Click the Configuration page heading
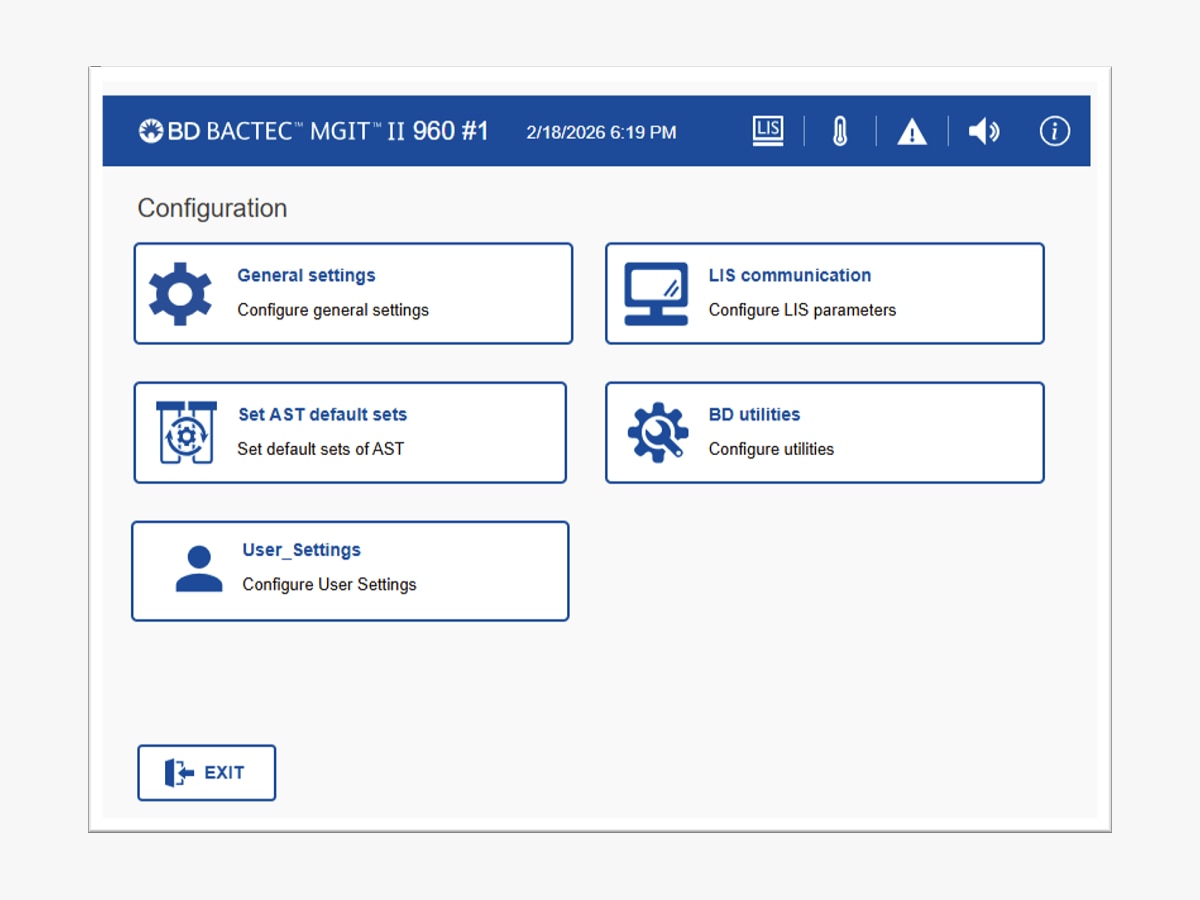Screen dimensions: 1200x900 [x=212, y=208]
